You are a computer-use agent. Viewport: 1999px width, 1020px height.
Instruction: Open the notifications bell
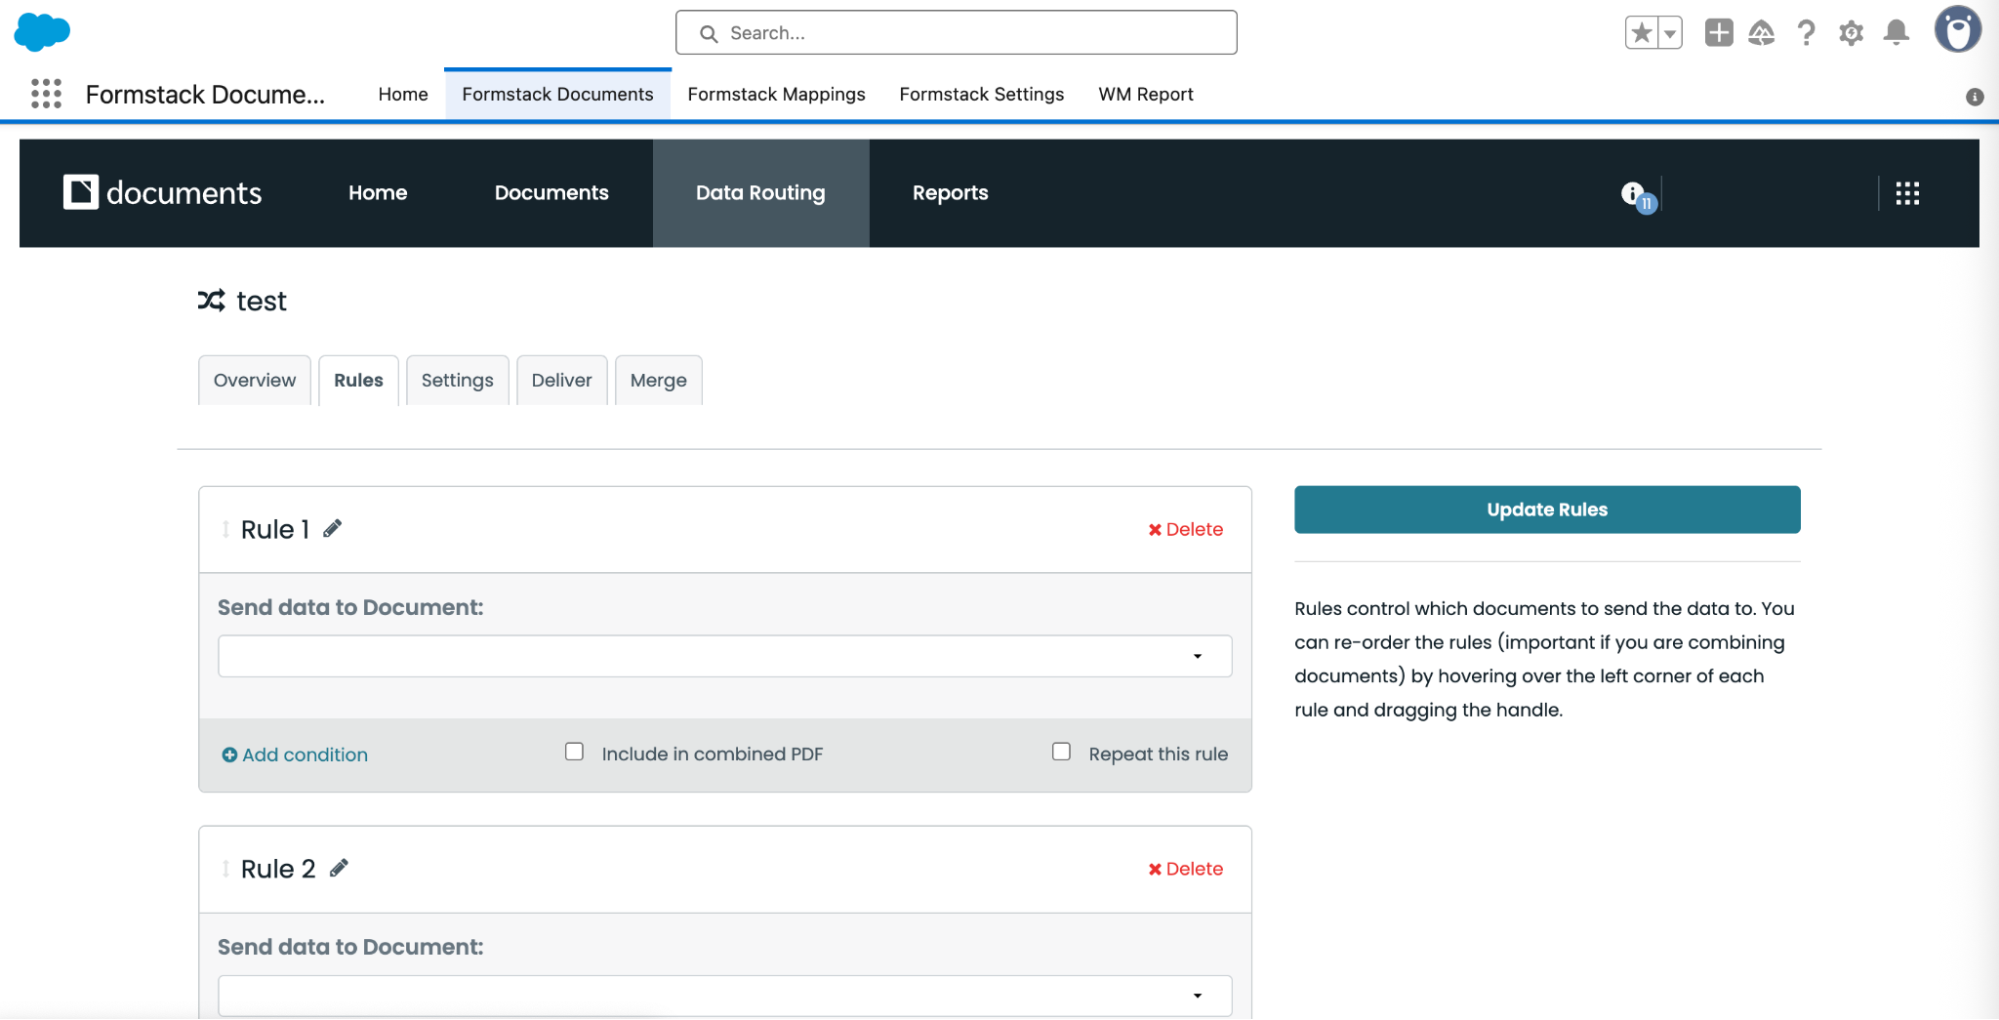pos(1895,33)
